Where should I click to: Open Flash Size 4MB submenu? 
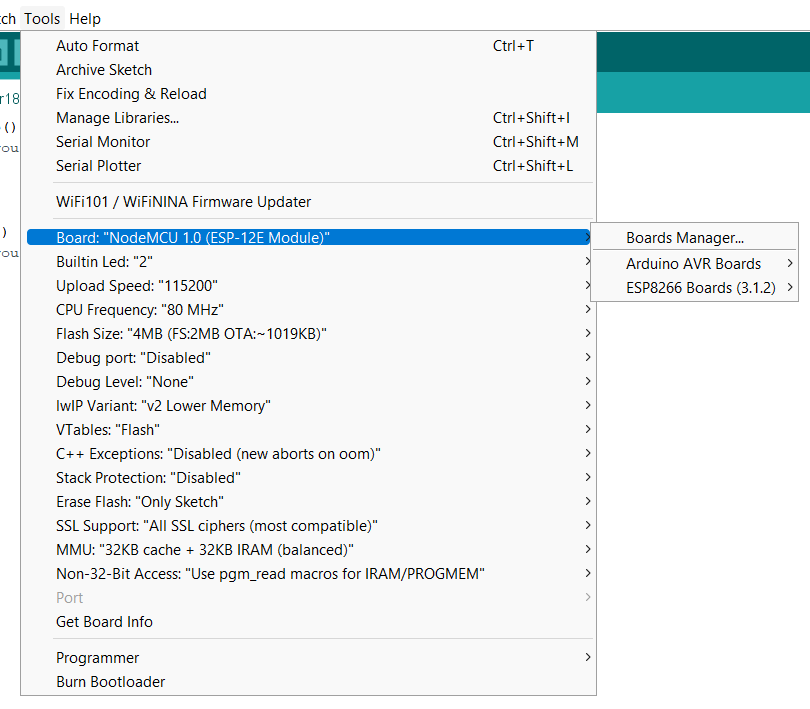[x=191, y=334]
